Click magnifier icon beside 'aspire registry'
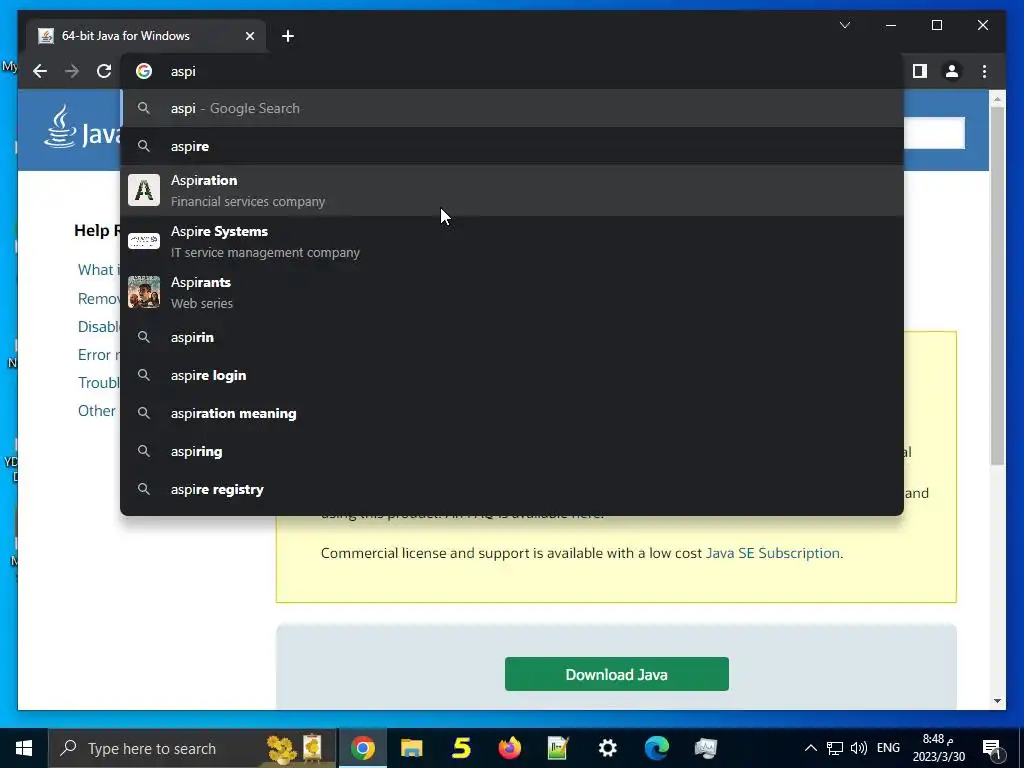This screenshot has height=768, width=1024. coord(144,489)
